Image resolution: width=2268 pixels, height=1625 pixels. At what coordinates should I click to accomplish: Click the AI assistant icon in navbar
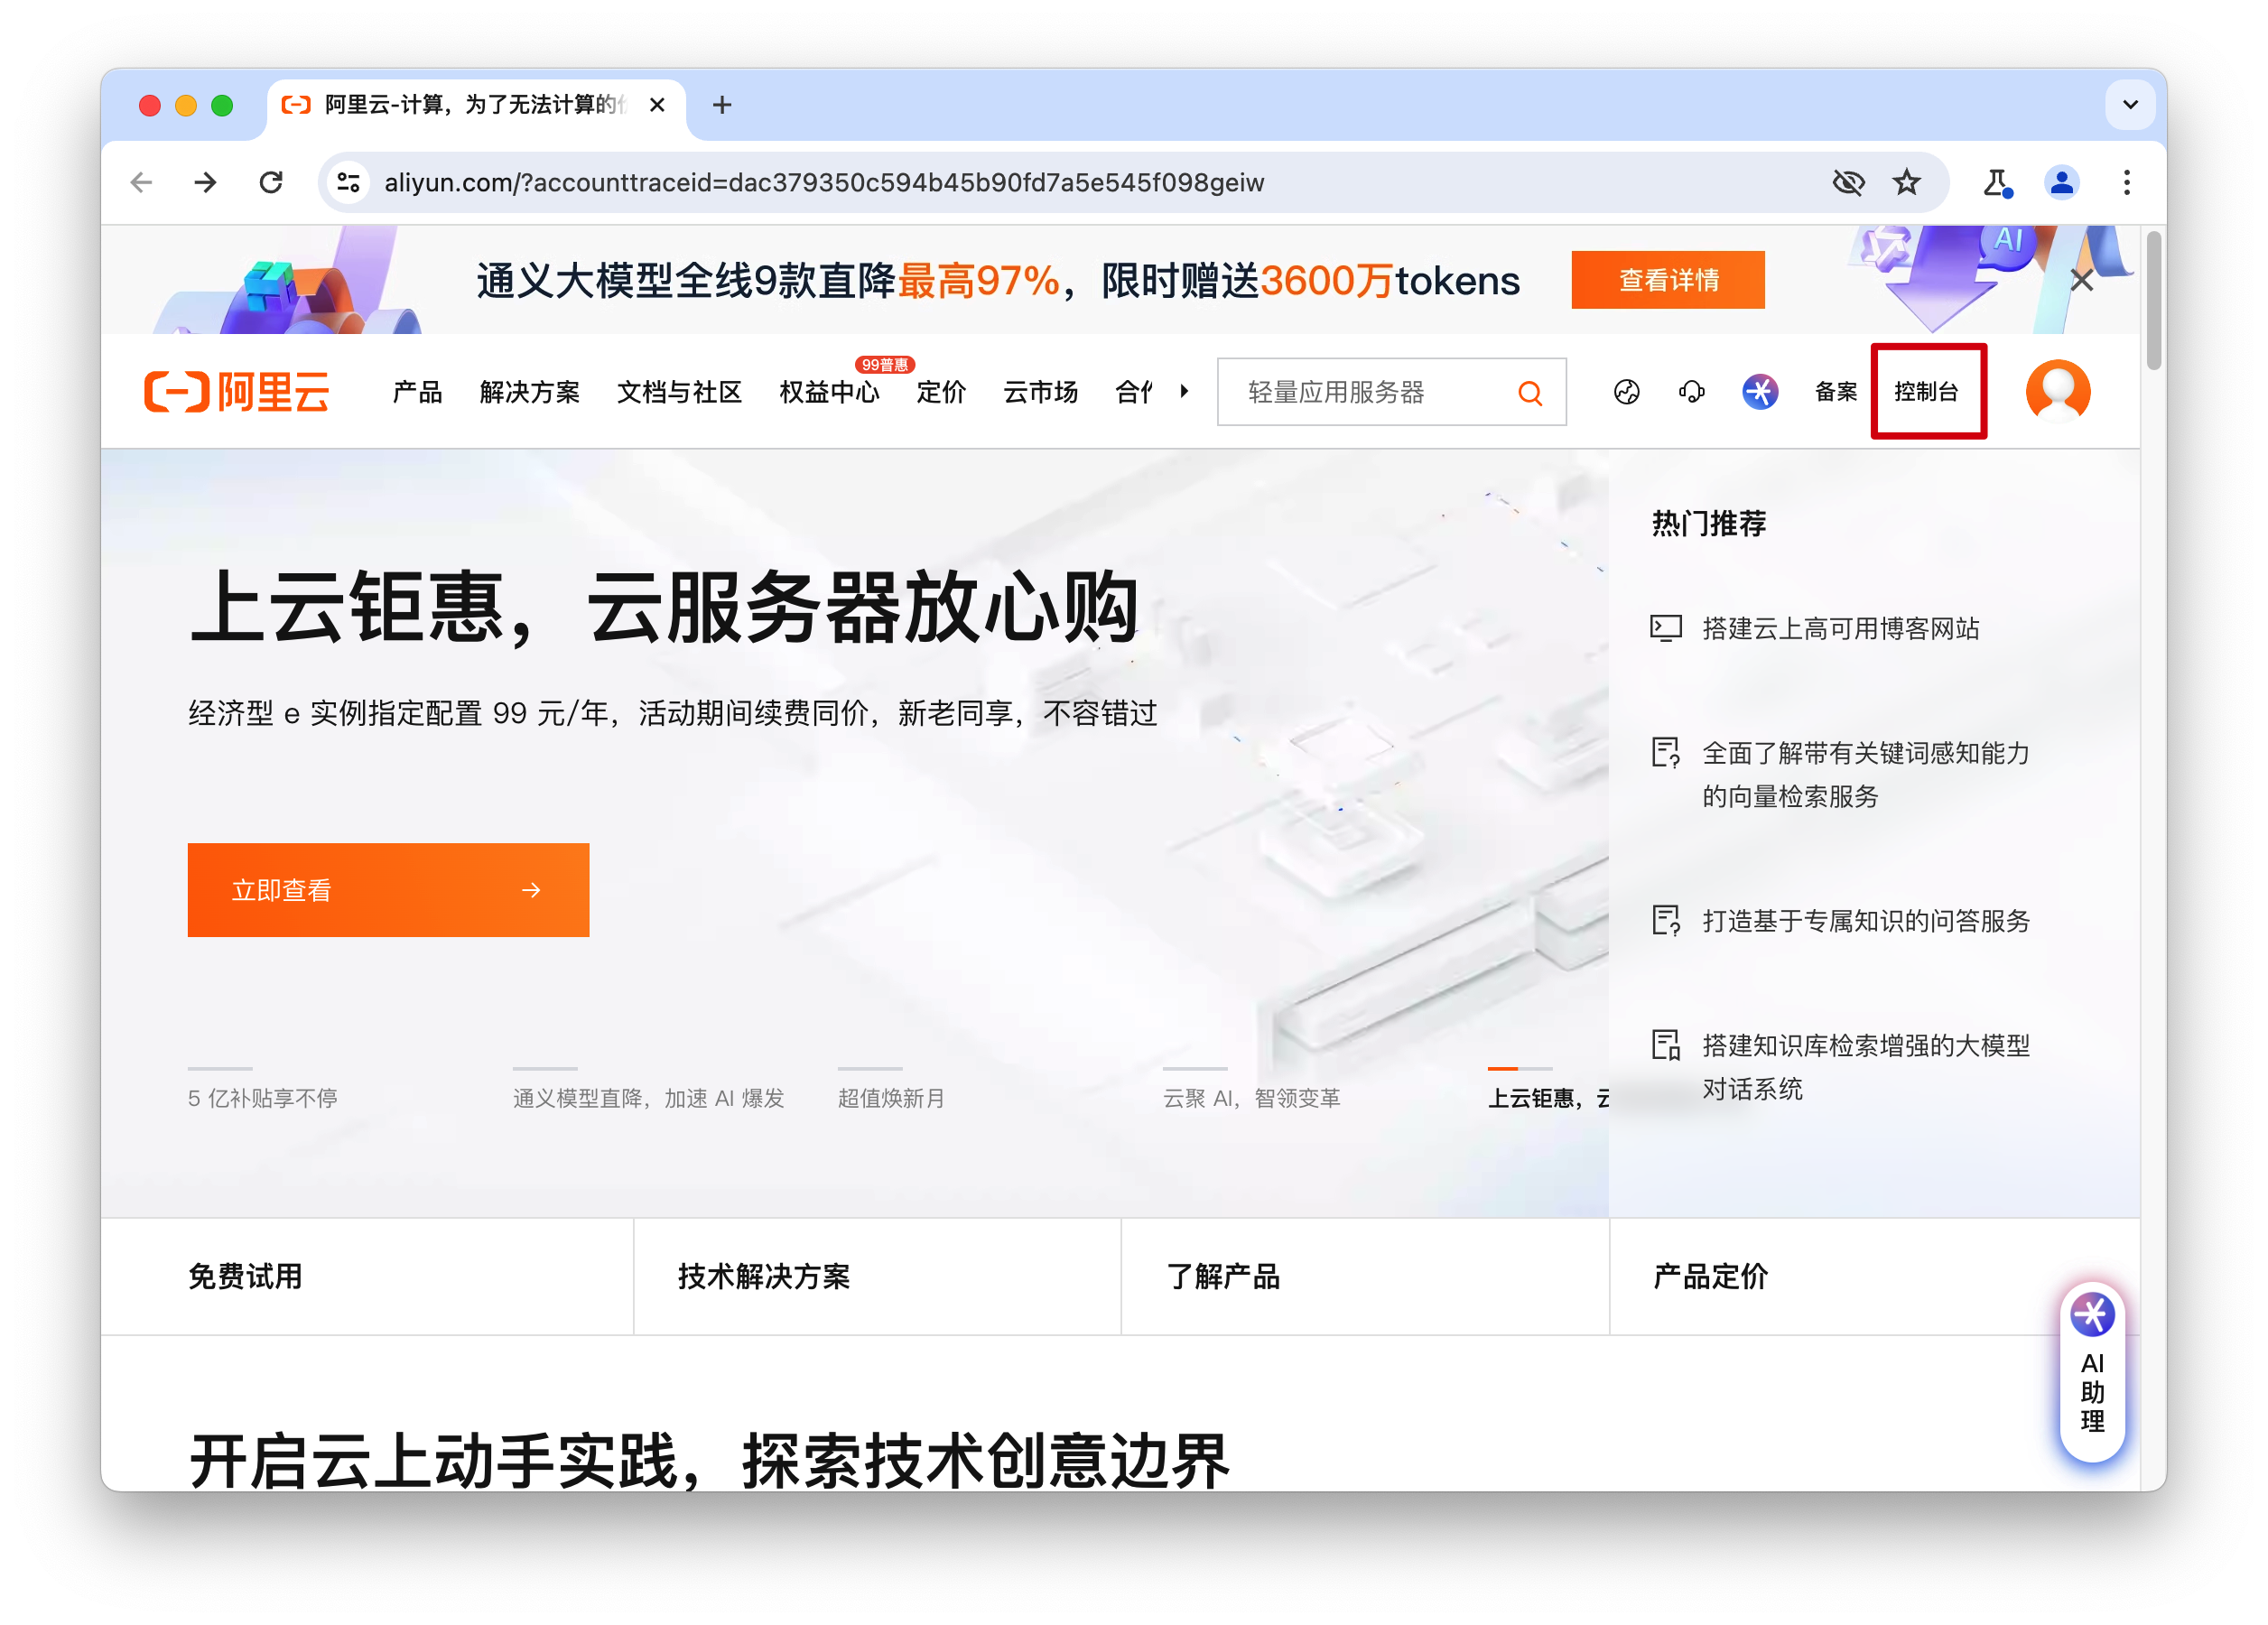pos(1760,392)
